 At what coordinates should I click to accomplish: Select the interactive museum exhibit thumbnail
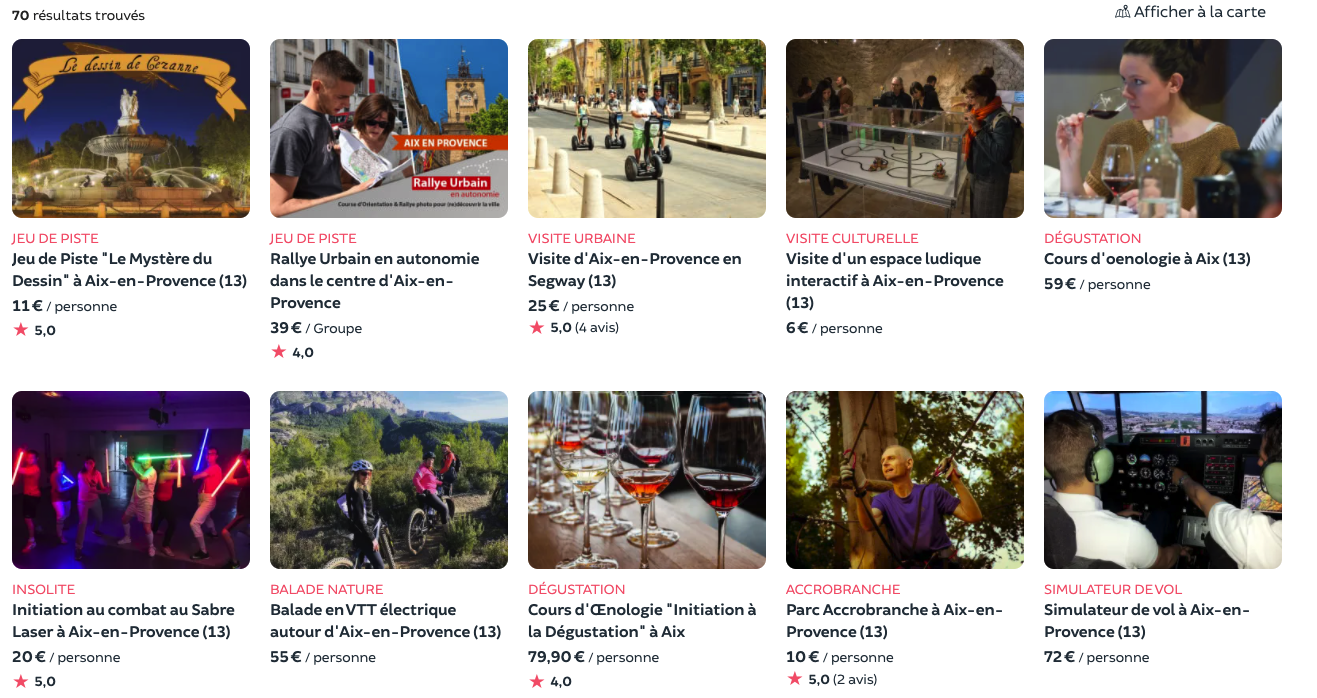pyautogui.click(x=905, y=128)
